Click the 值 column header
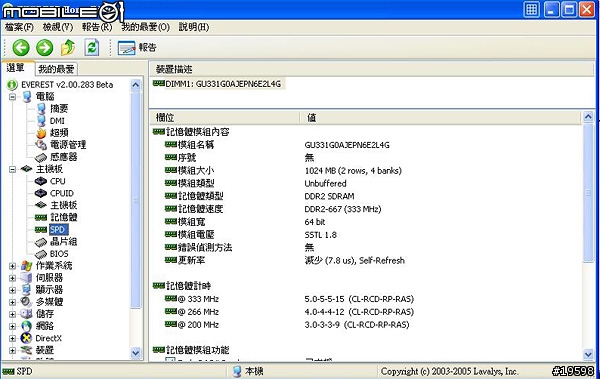Viewport: 600px width, 379px height. point(440,118)
